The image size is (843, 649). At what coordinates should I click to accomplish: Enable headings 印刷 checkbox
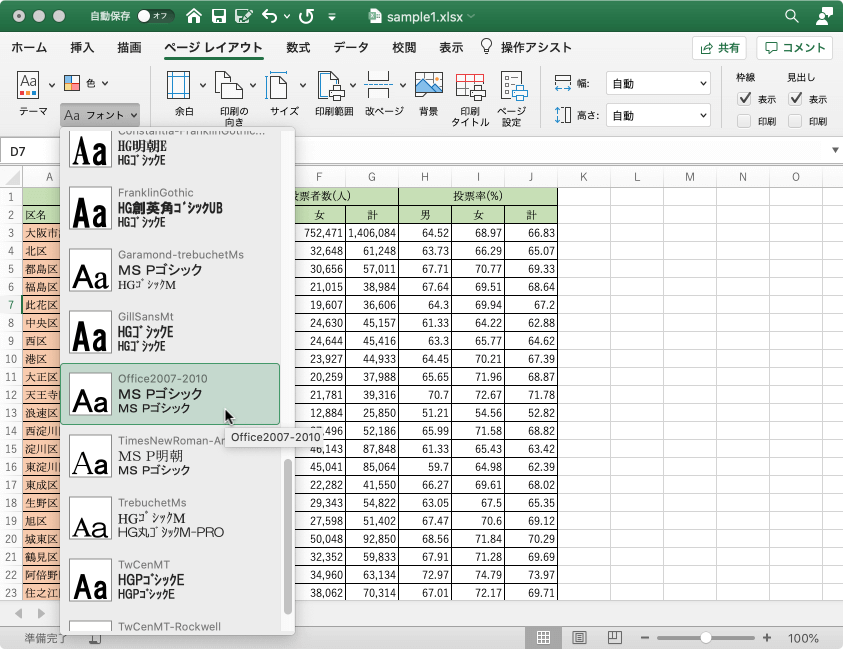[795, 121]
